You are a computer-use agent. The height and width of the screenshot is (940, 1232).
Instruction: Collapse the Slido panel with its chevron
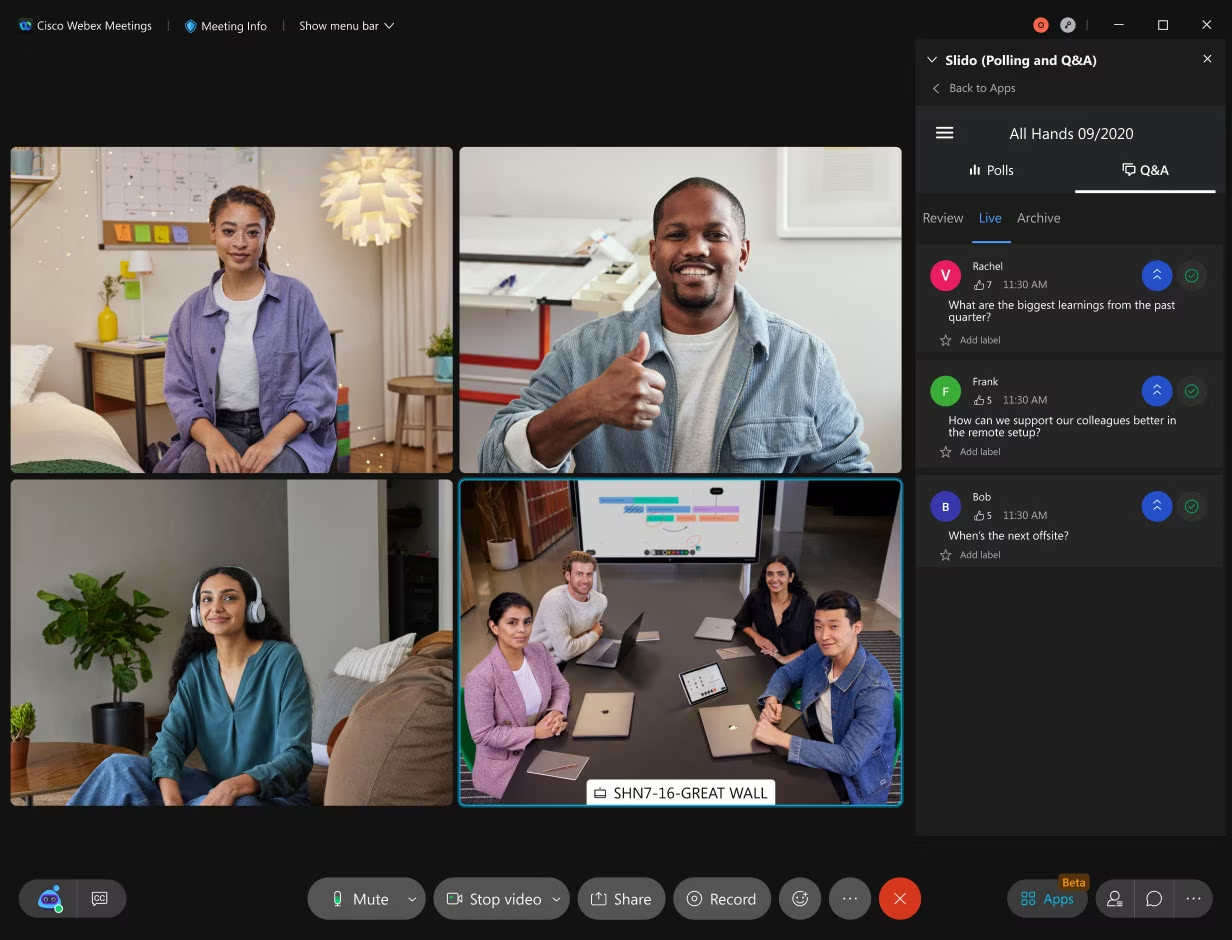pos(932,59)
